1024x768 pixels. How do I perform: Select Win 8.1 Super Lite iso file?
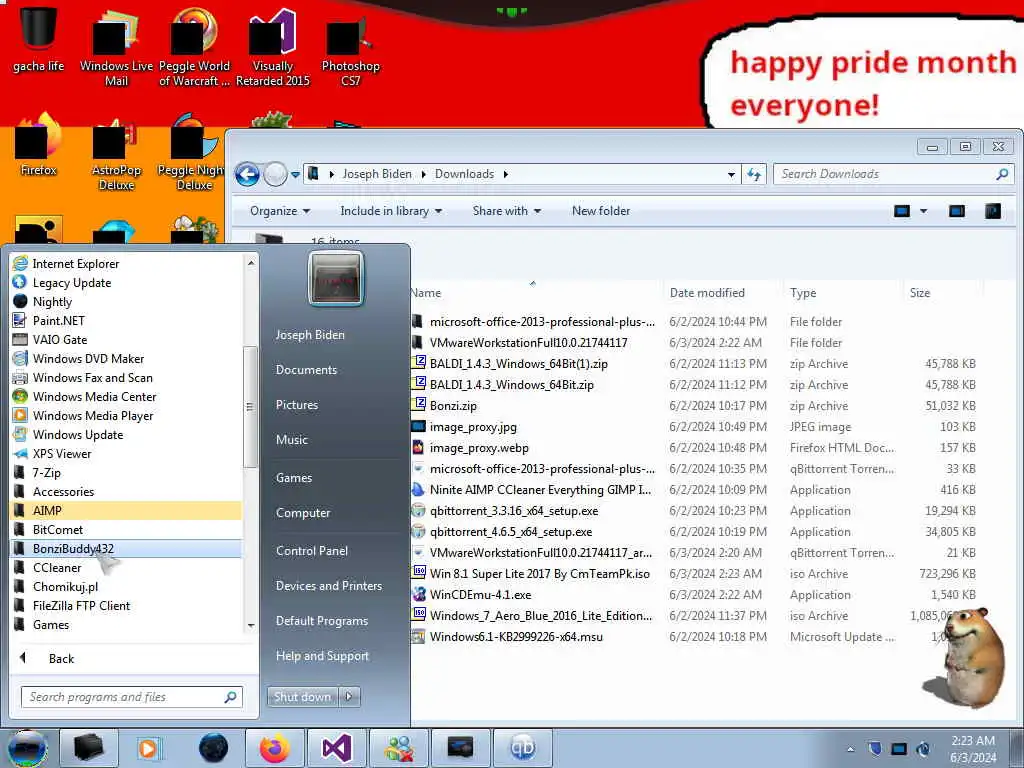pos(539,574)
